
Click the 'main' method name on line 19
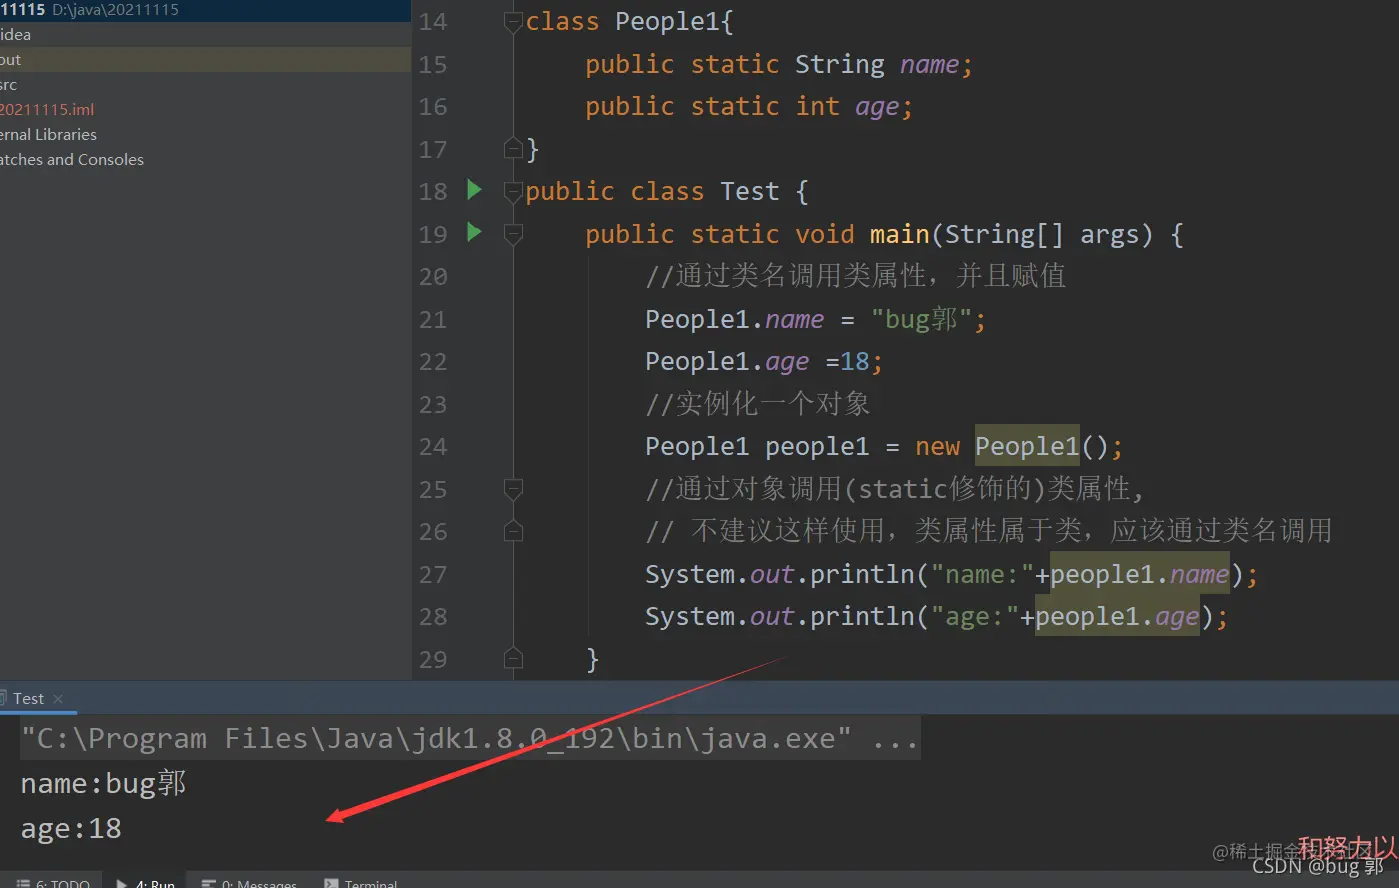click(900, 234)
